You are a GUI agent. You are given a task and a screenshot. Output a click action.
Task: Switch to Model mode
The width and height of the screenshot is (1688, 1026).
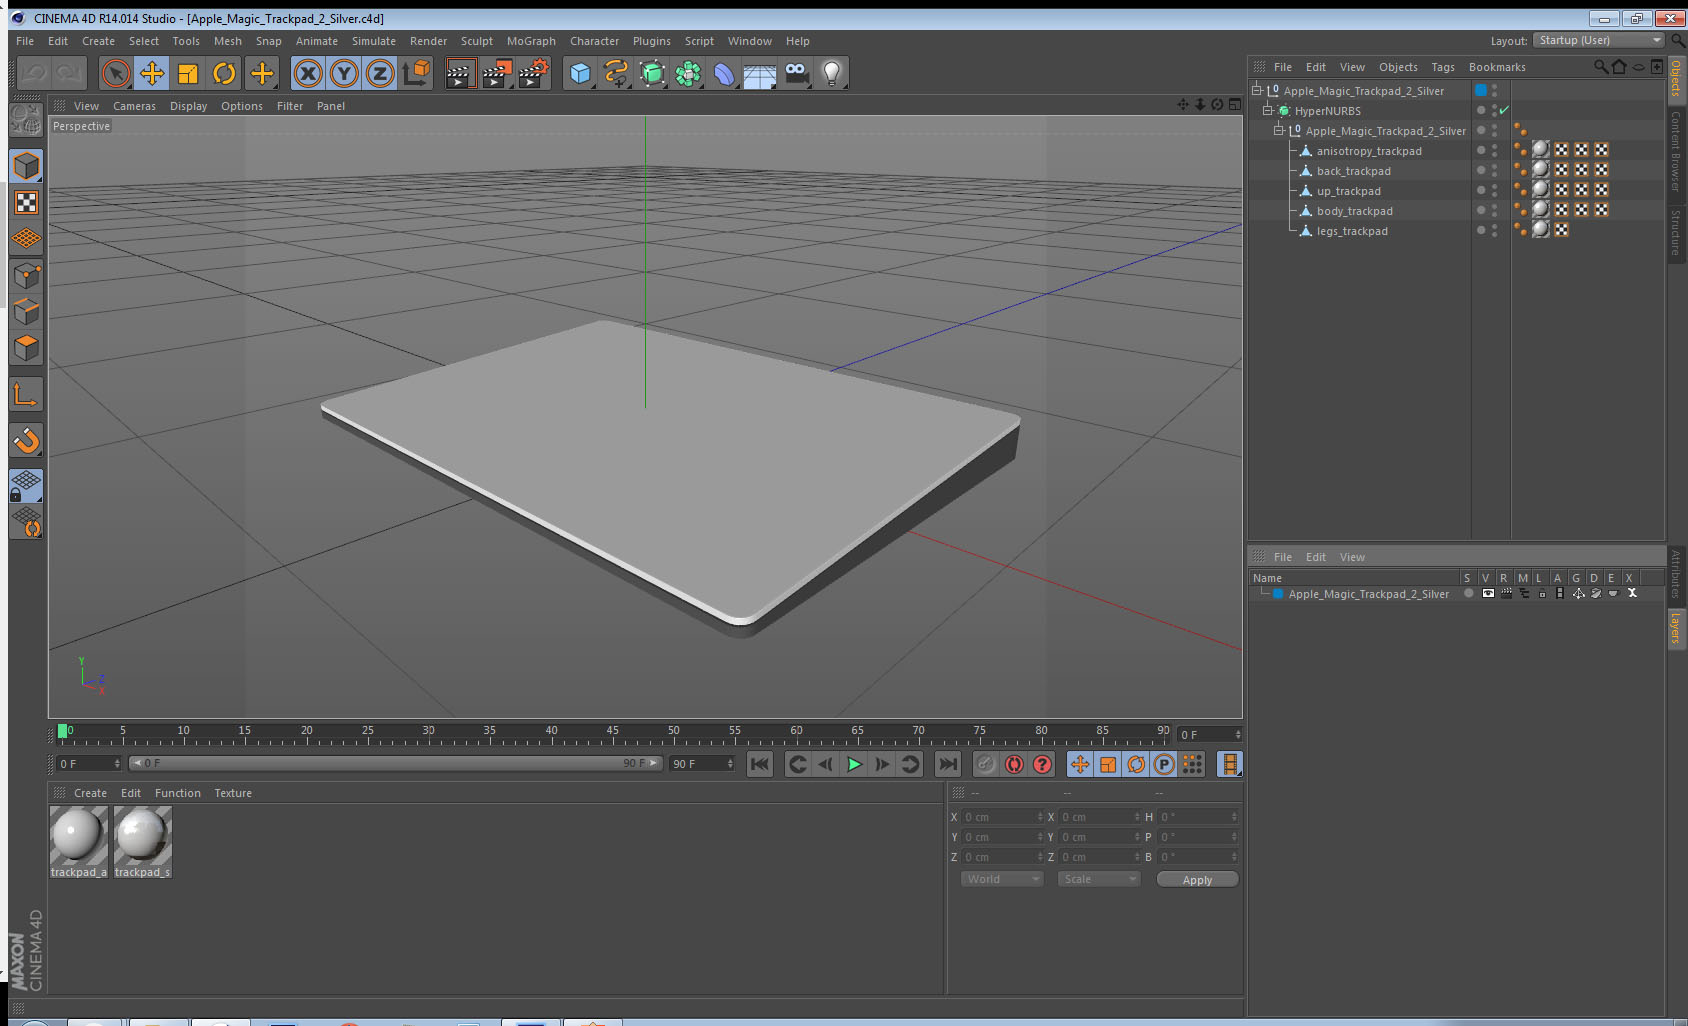pos(26,166)
